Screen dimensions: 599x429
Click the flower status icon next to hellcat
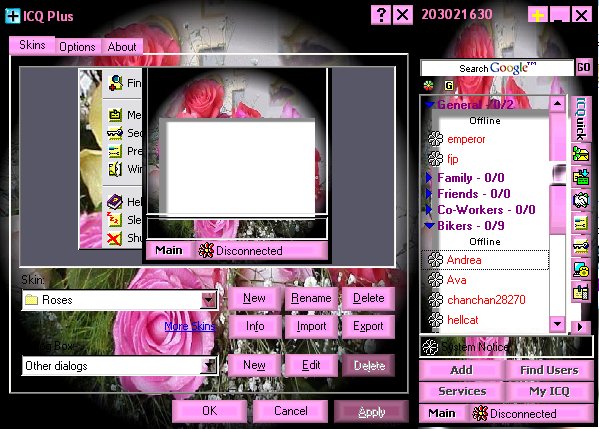pos(435,319)
